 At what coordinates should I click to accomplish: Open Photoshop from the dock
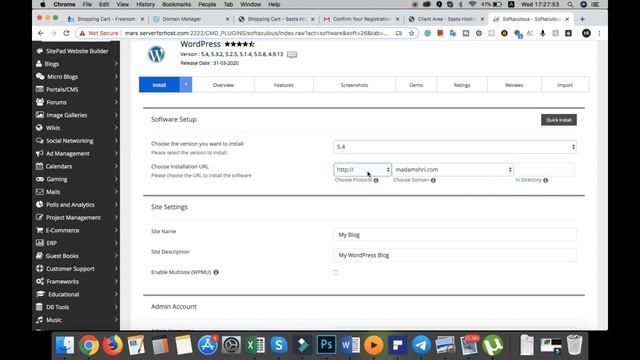[x=326, y=345]
